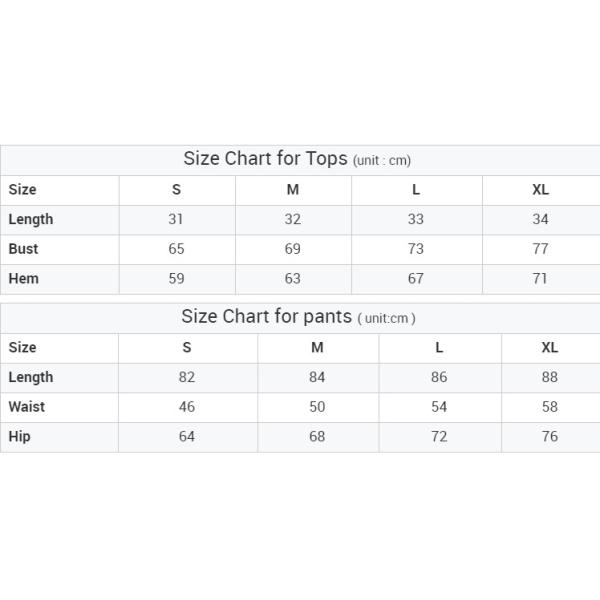Click the Waist row label
Viewport: 600px width, 600px height.
tap(27, 406)
